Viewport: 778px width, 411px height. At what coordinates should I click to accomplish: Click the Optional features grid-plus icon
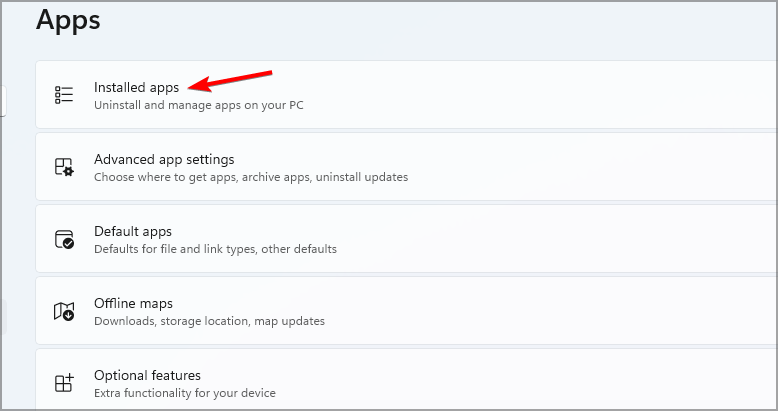point(64,383)
